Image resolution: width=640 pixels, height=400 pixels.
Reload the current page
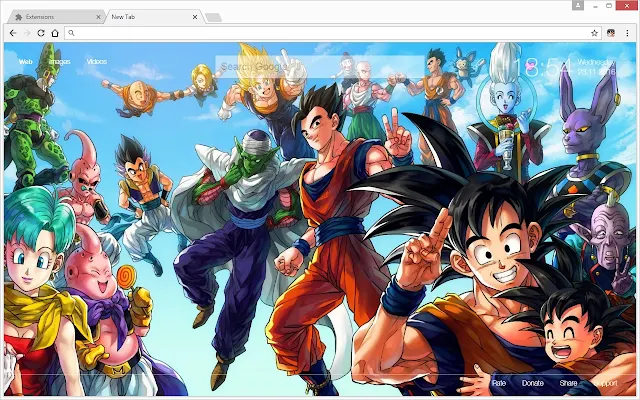pyautogui.click(x=41, y=33)
